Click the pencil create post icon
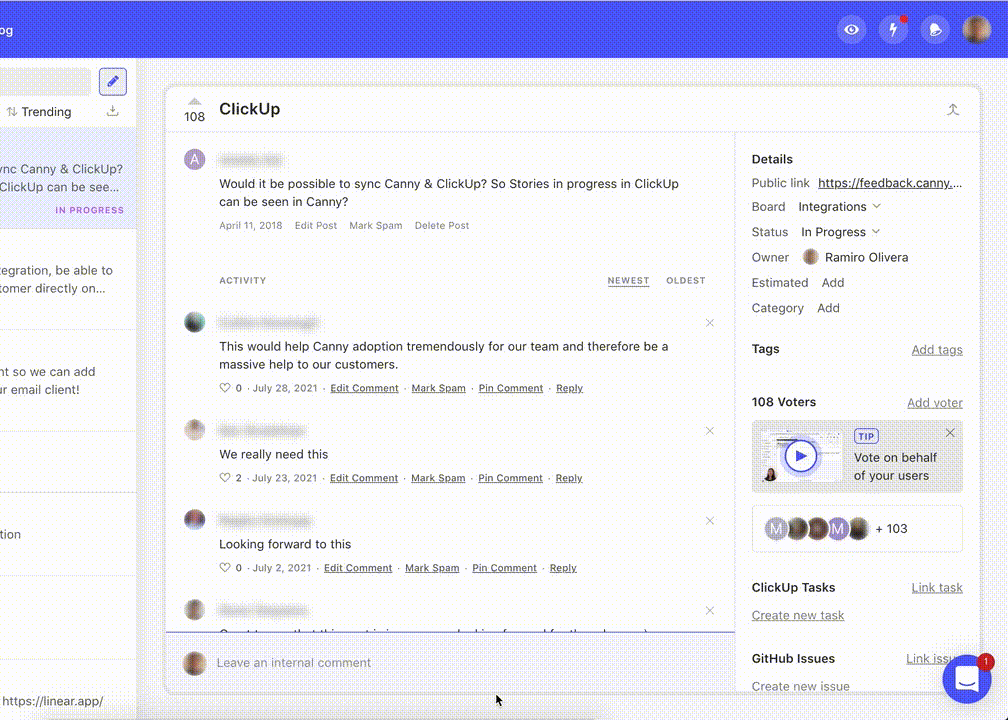This screenshot has height=720, width=1008. pyautogui.click(x=112, y=82)
